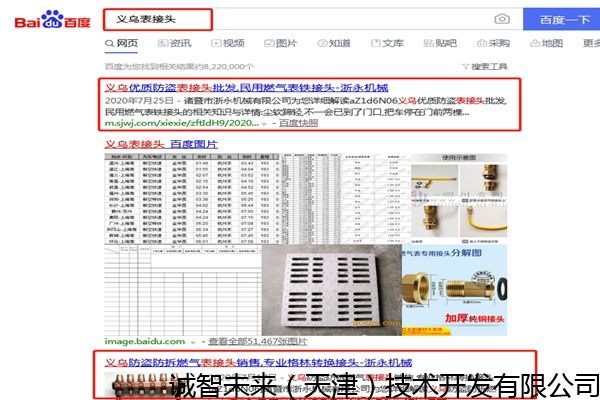Expand dropdown arrow beside m.sjwj.com URL

click(x=264, y=124)
